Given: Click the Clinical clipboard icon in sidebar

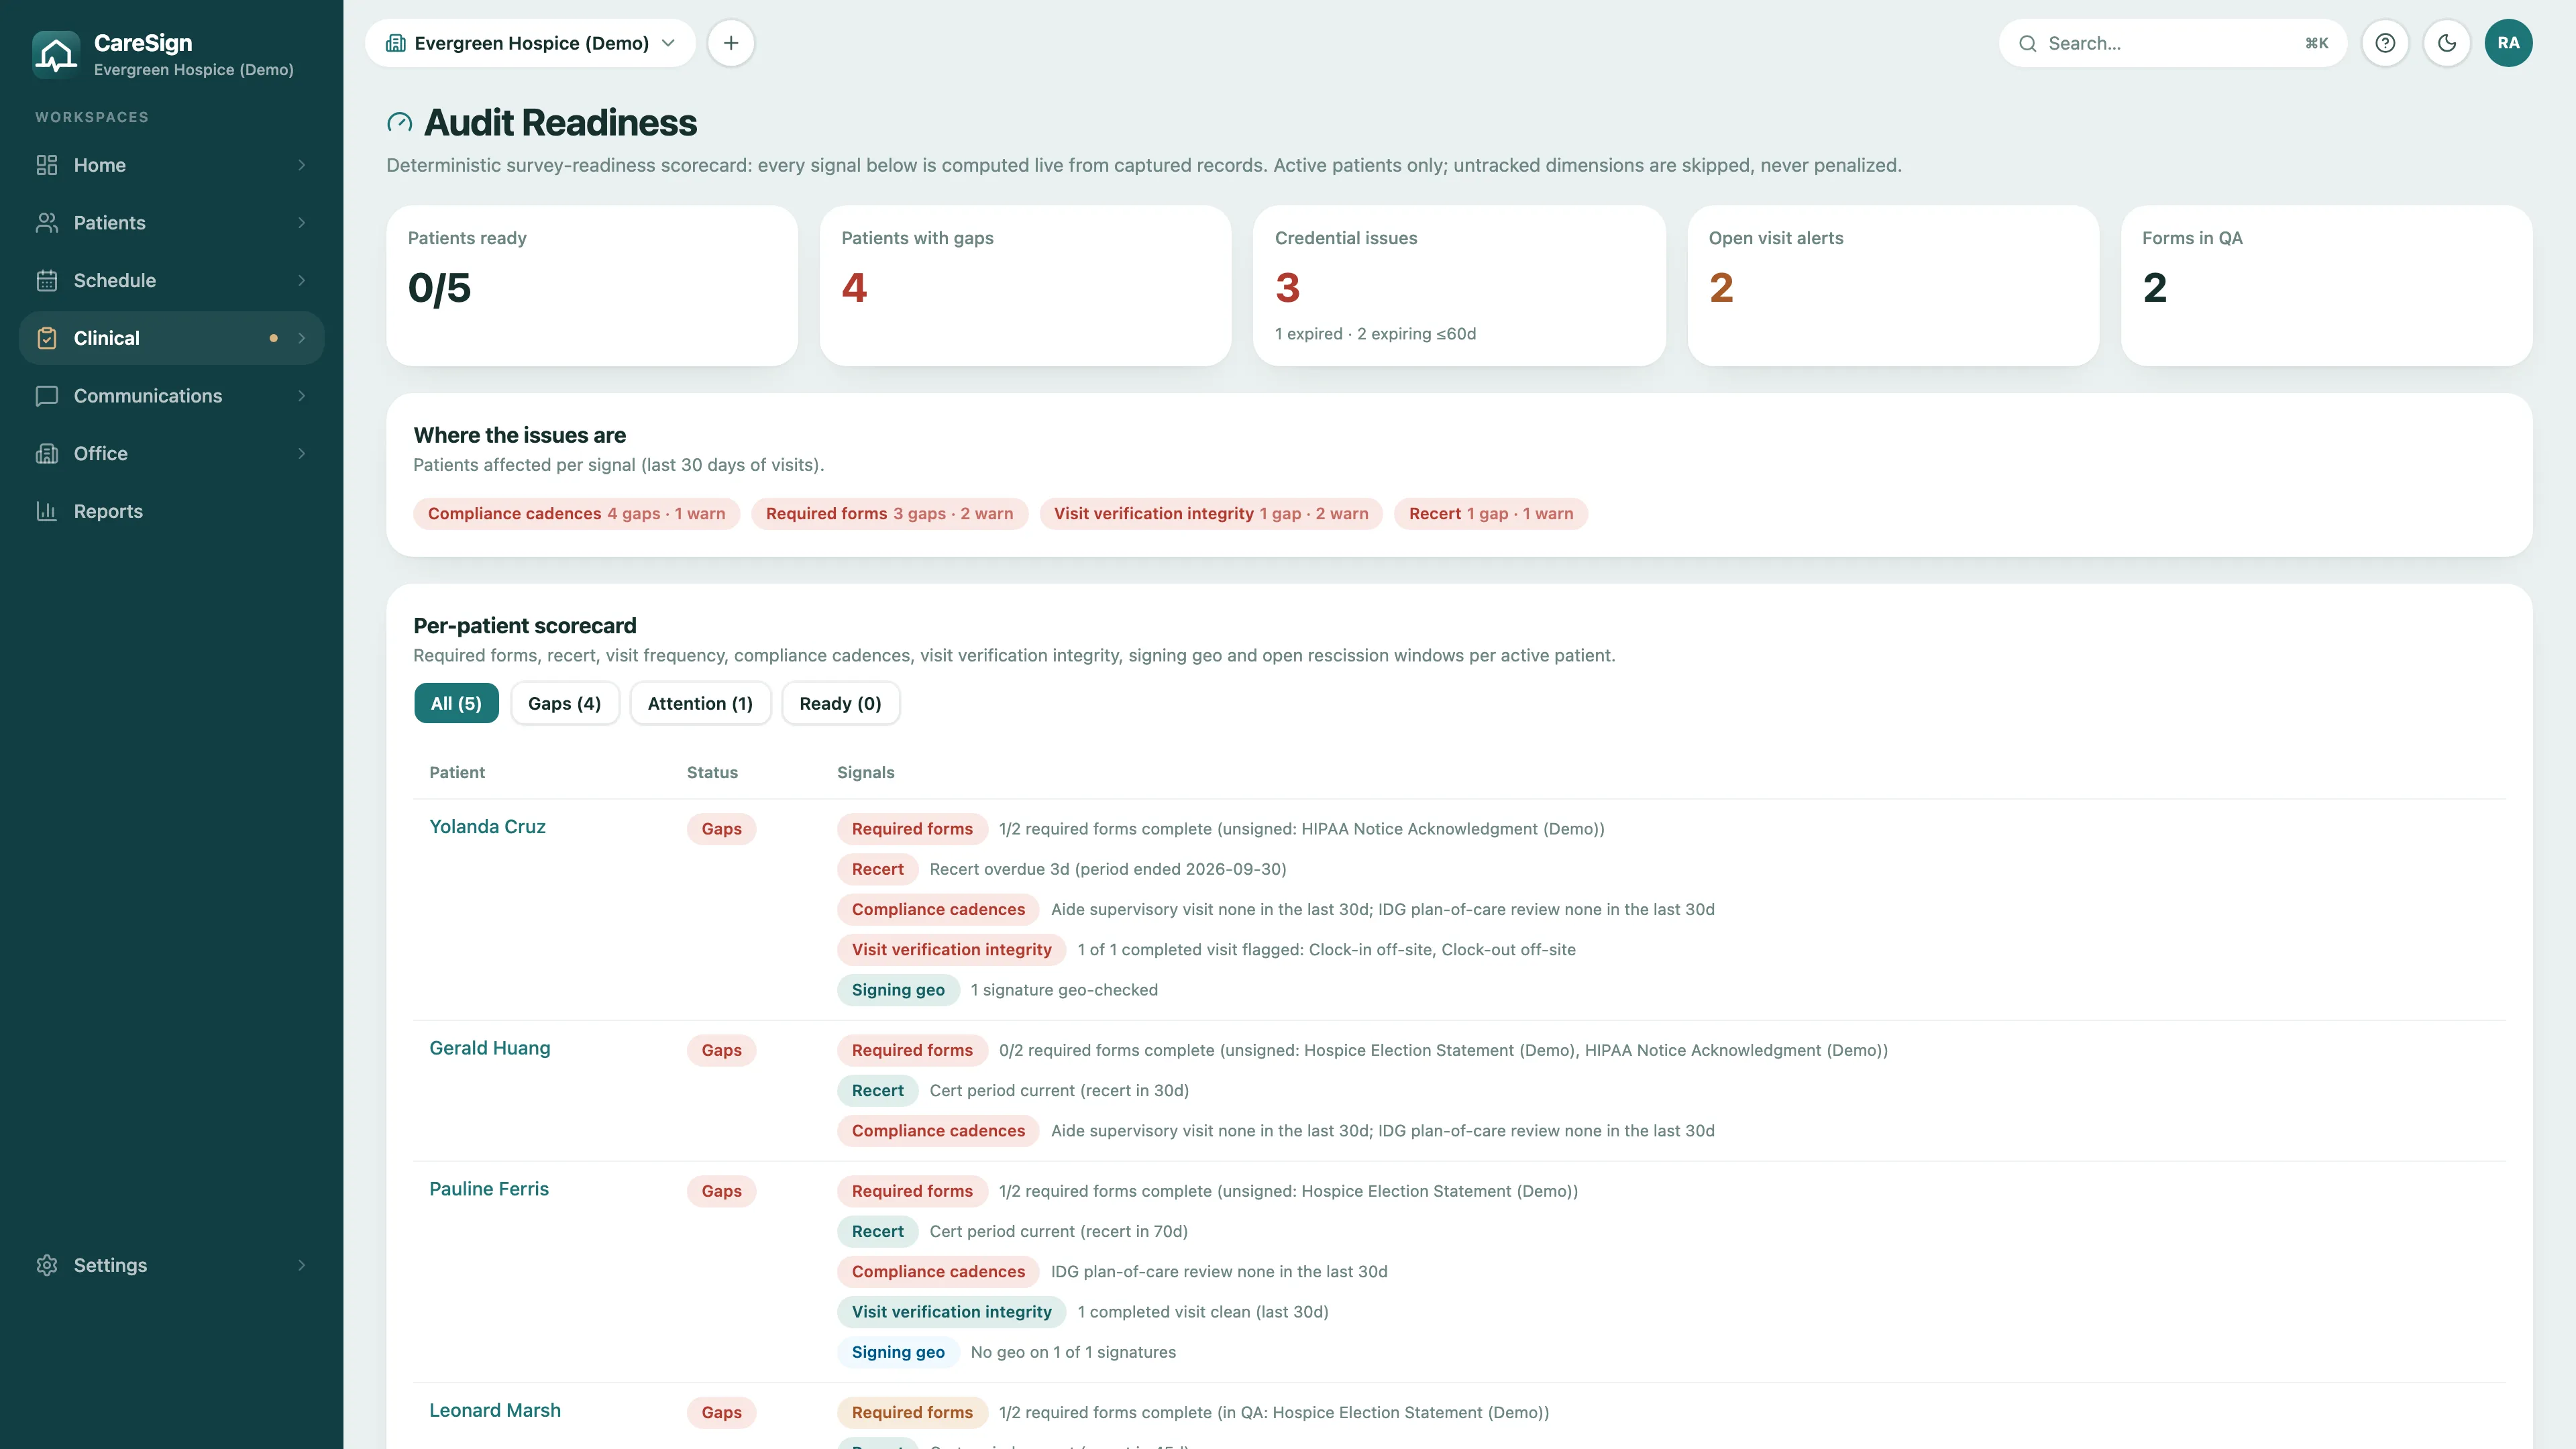Looking at the screenshot, I should click(x=47, y=338).
